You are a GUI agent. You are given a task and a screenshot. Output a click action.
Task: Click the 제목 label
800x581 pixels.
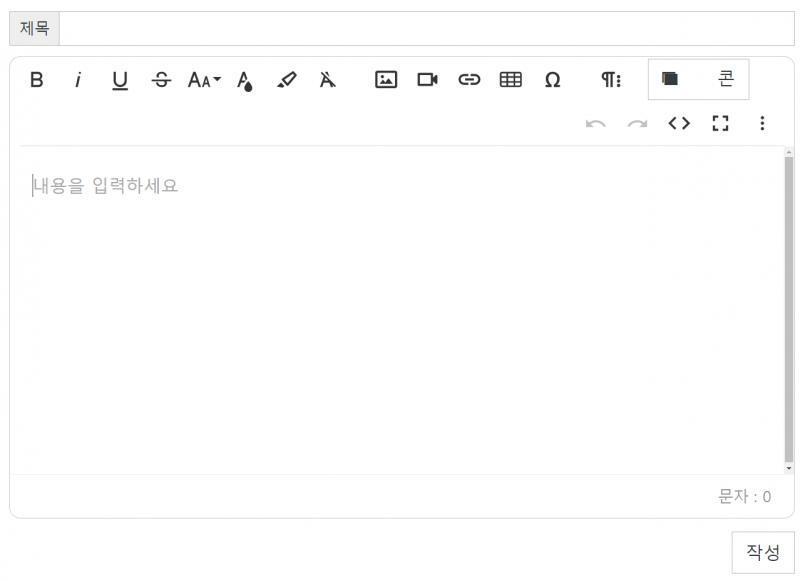click(34, 29)
